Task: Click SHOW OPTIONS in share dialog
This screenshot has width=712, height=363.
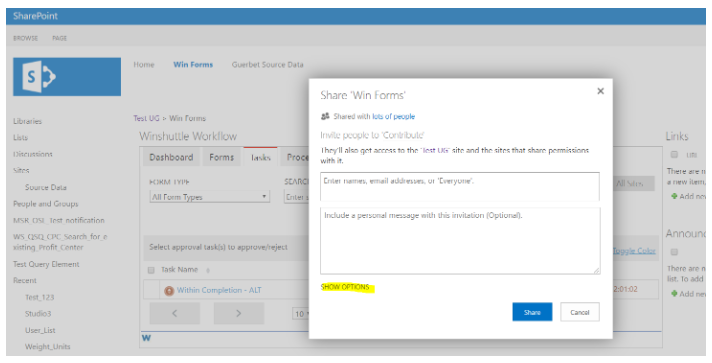Action: pos(345,287)
